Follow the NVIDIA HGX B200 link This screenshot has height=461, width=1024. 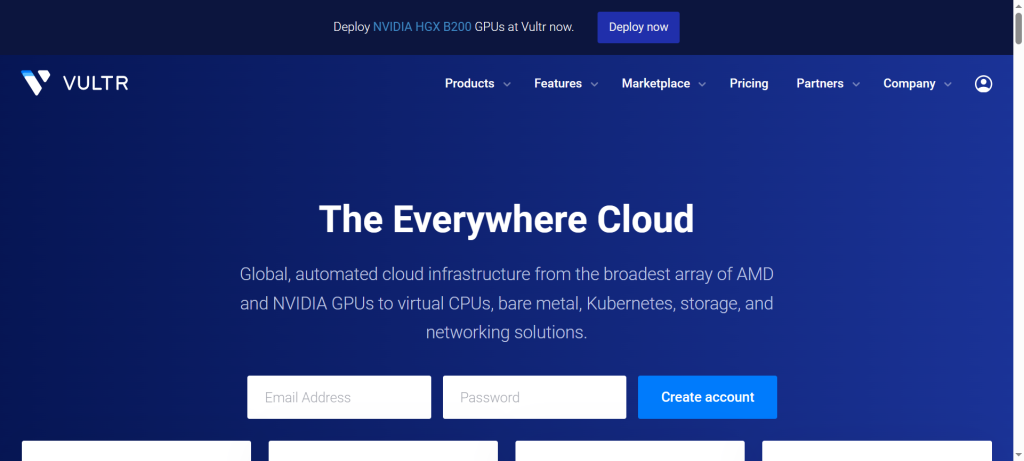422,27
